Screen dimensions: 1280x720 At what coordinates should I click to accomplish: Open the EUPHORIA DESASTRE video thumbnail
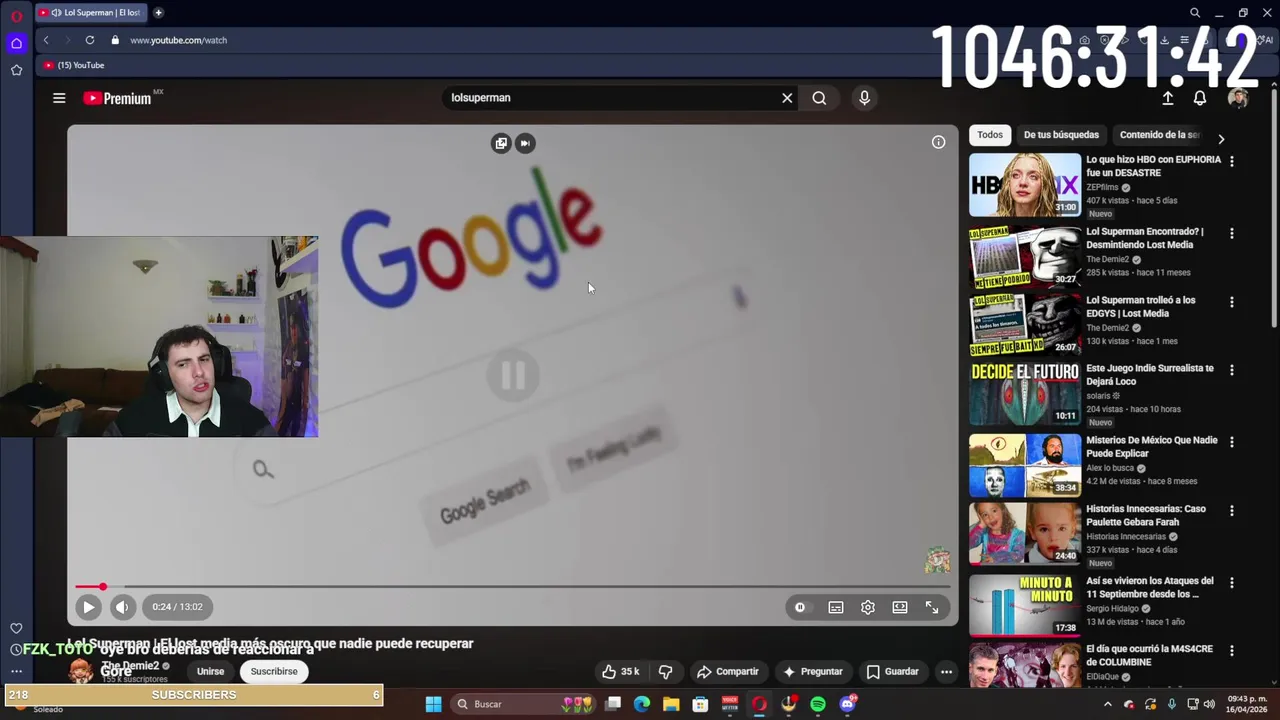click(x=1025, y=185)
